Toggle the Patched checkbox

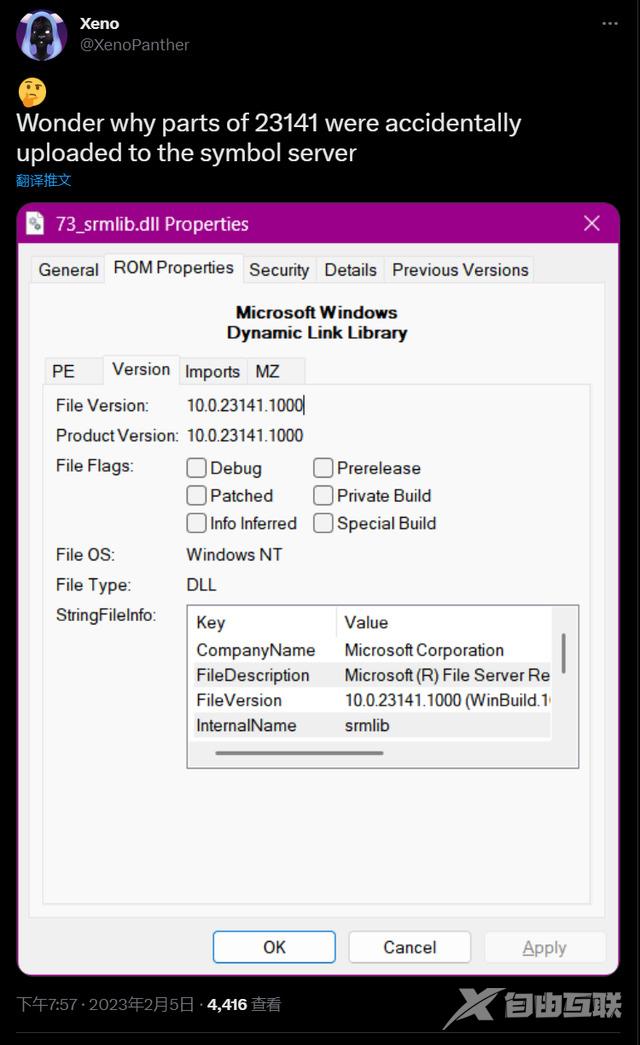tap(196, 495)
